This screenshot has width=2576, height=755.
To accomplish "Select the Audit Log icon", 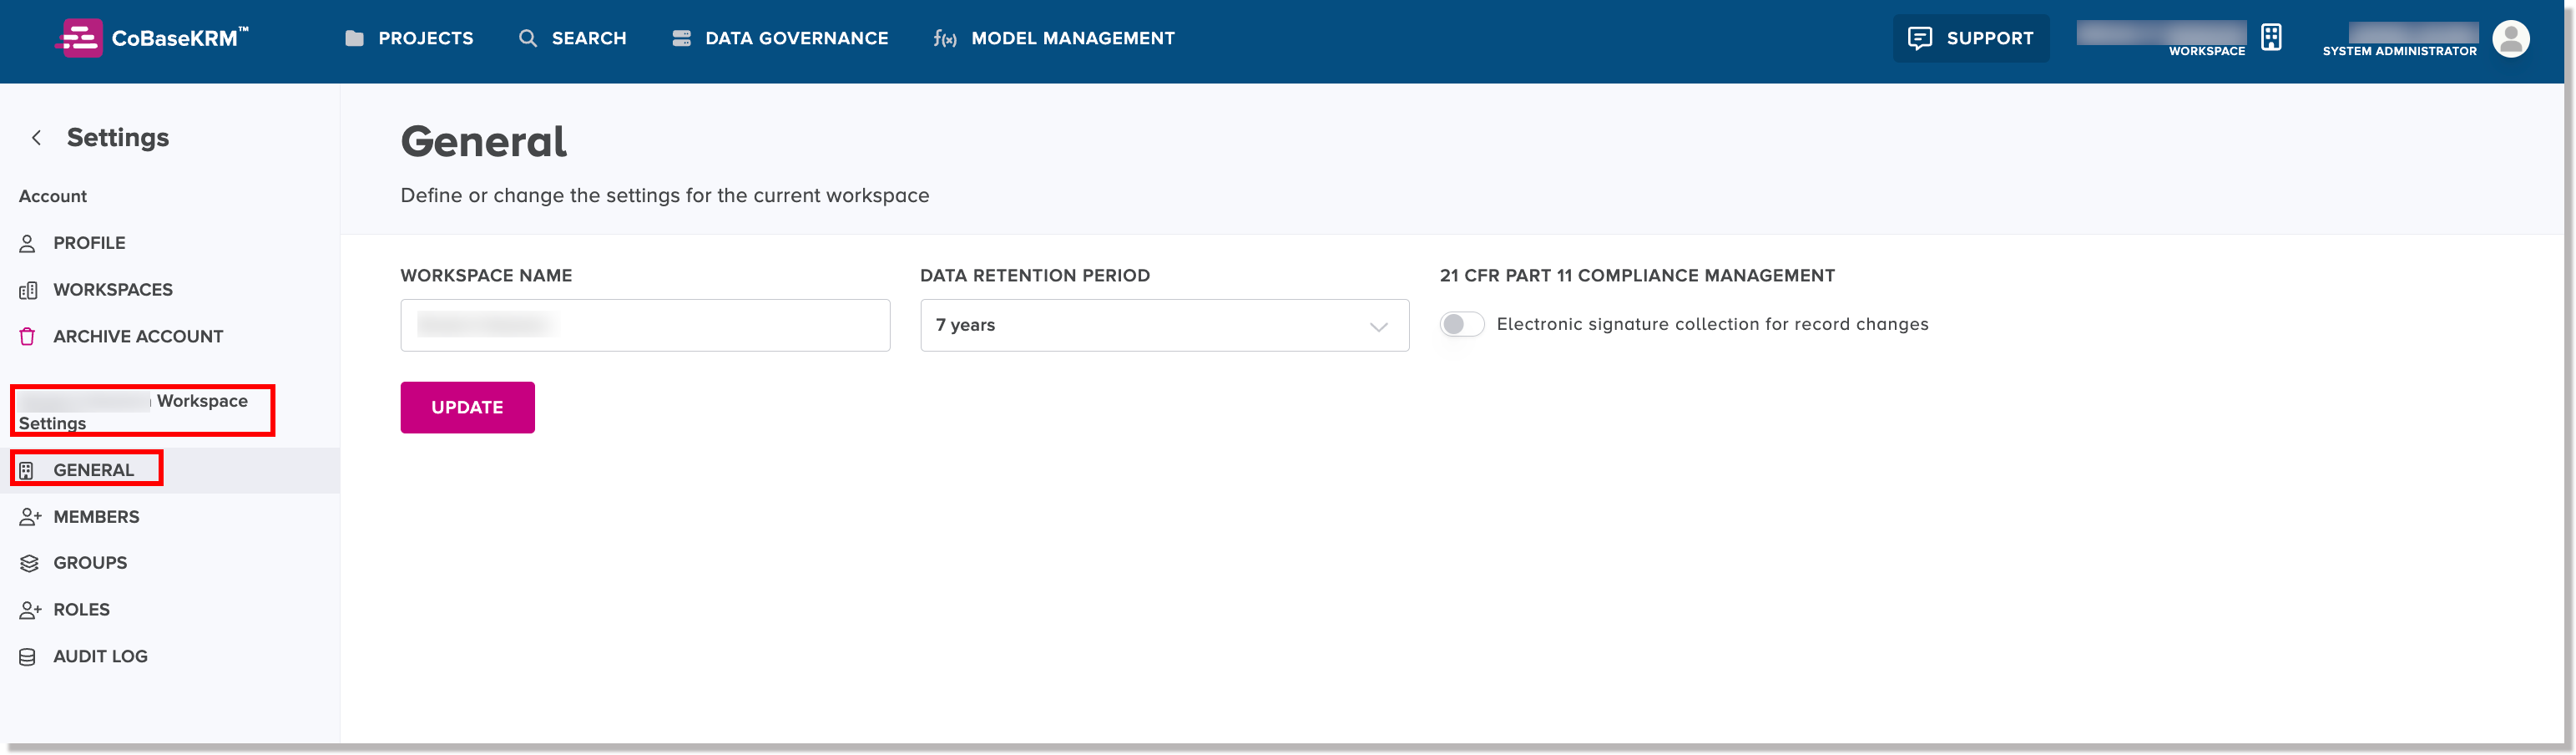I will 29,656.
